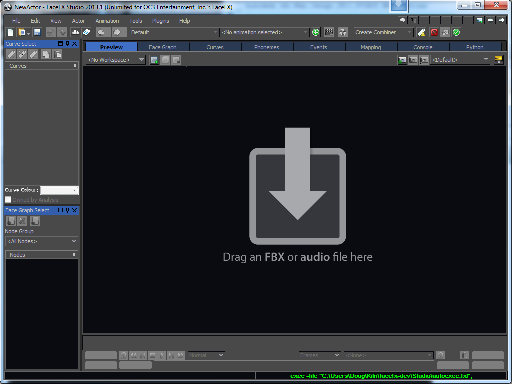Open the Default animation group dropdown
This screenshot has height=385, width=512.
pyautogui.click(x=174, y=32)
